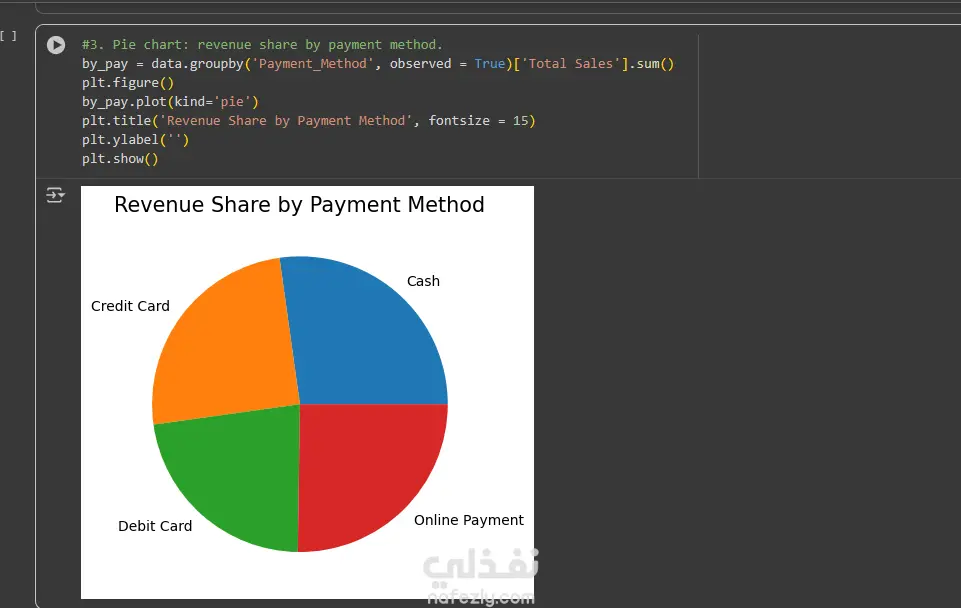Click the chart title 'Revenue Share by Payment Method'
This screenshot has width=961, height=608.
point(299,205)
